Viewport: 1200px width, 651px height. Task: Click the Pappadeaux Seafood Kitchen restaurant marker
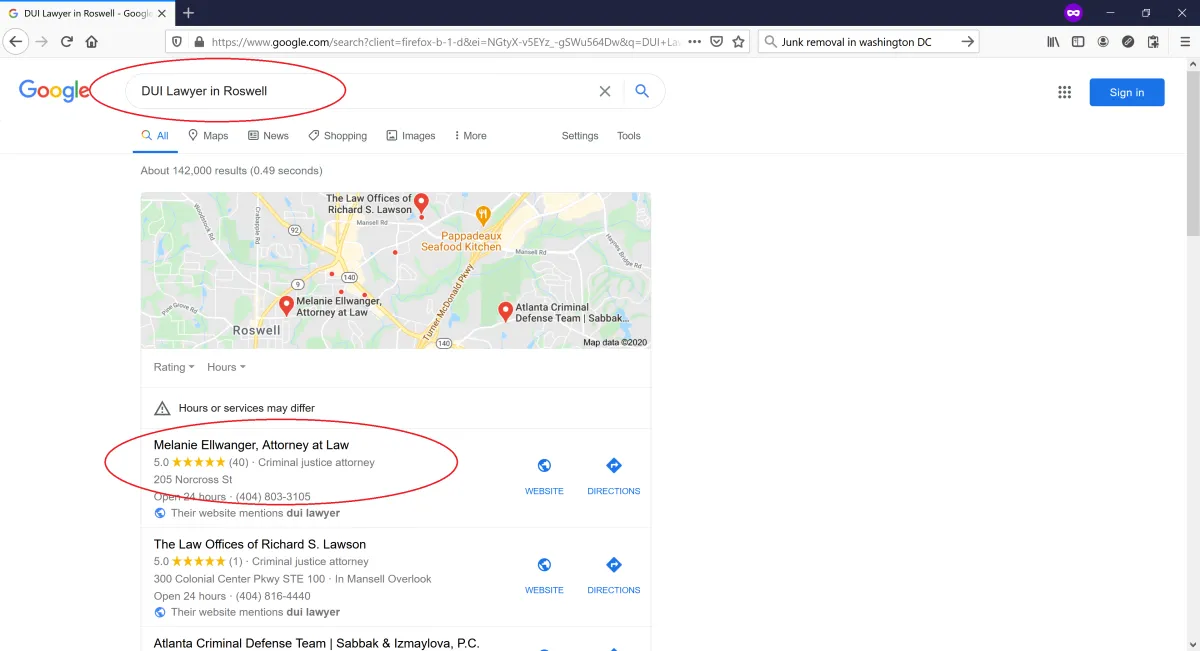point(484,215)
